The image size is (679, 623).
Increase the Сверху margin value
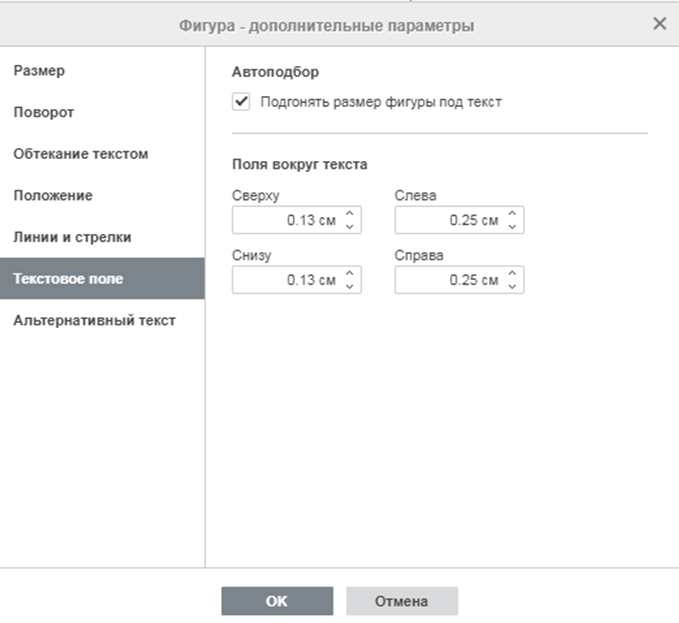[x=350, y=213]
